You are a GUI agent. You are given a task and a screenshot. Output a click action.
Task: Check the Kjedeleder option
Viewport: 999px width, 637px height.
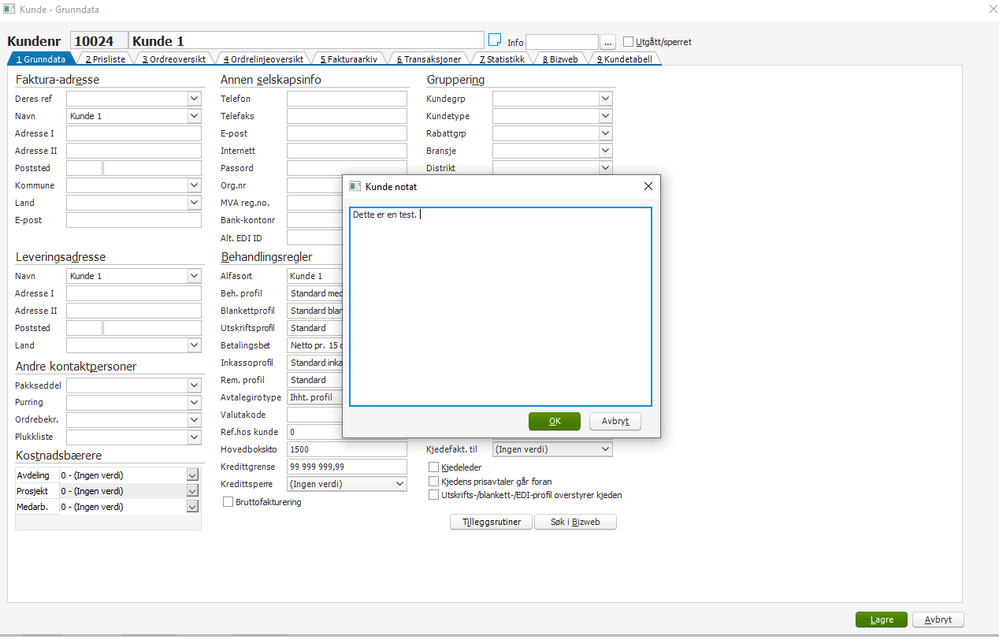434,467
